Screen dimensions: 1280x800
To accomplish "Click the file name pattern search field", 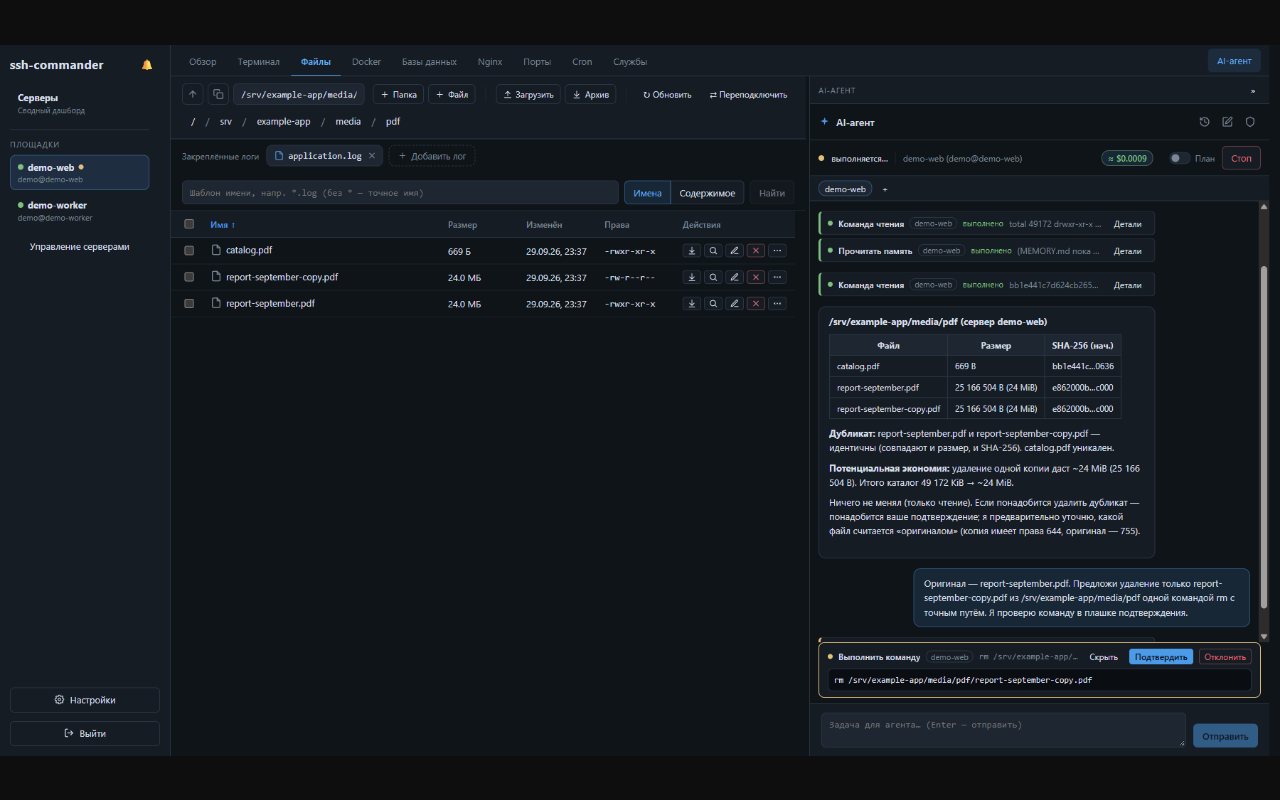I will tap(400, 193).
